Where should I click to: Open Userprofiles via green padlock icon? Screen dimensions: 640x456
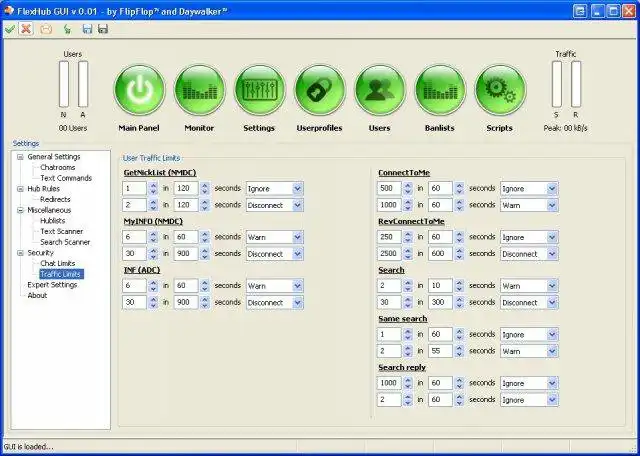pos(319,90)
